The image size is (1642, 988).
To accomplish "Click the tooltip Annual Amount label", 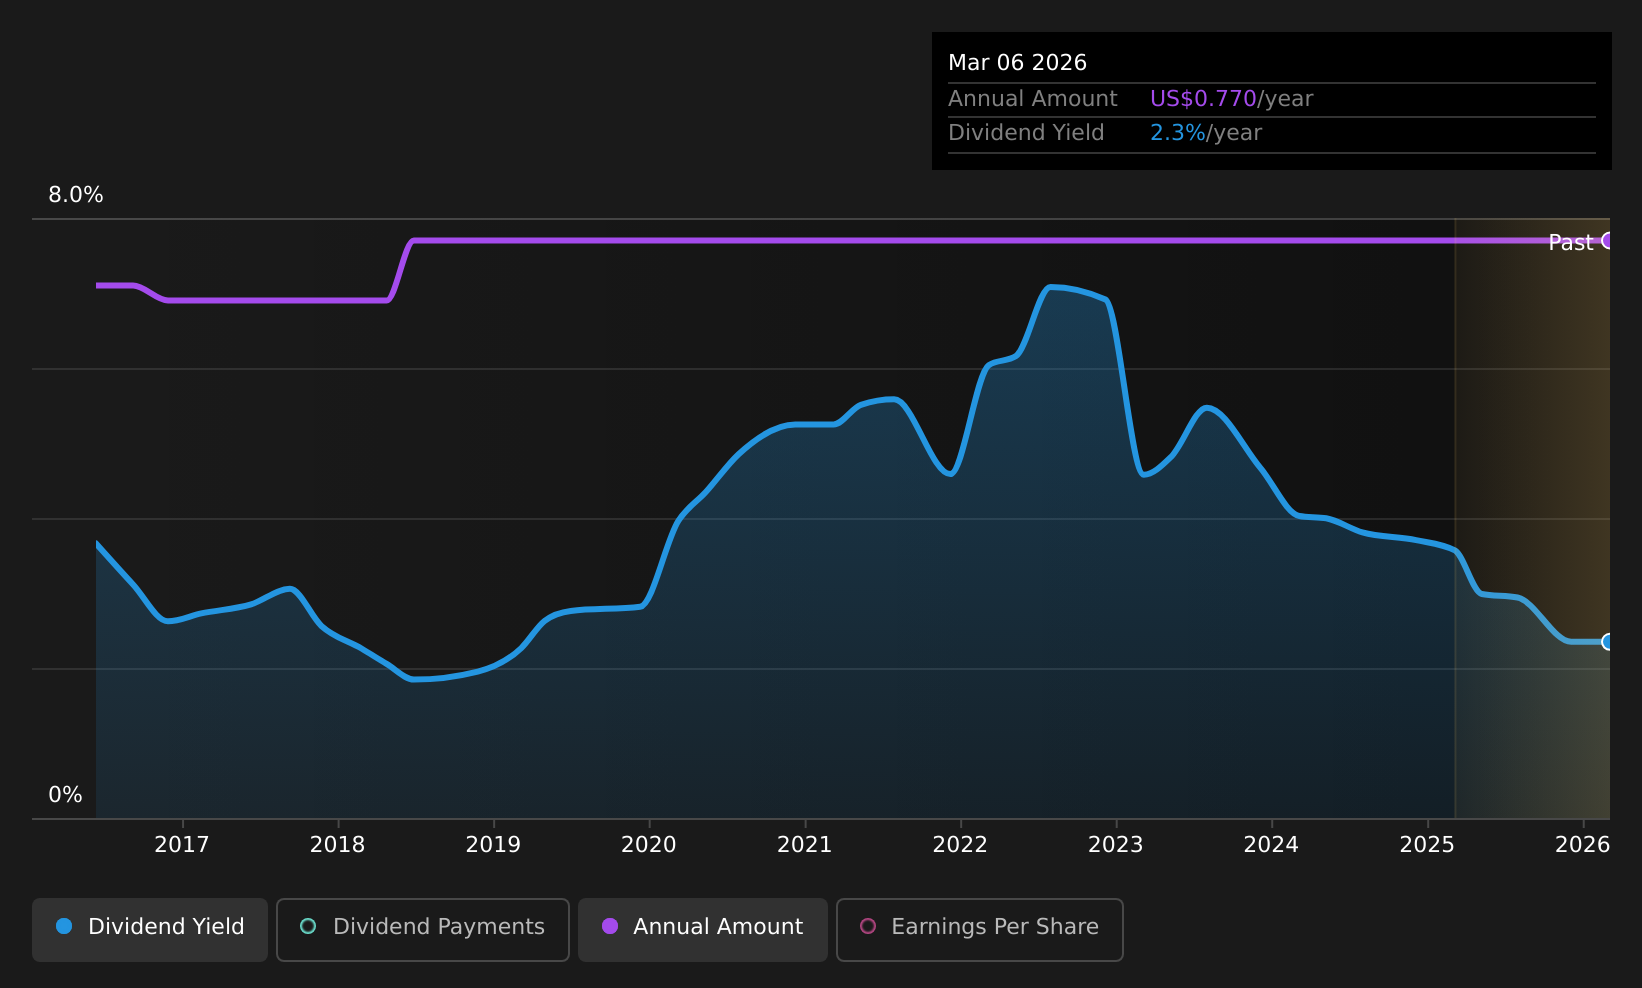I will point(1033,99).
